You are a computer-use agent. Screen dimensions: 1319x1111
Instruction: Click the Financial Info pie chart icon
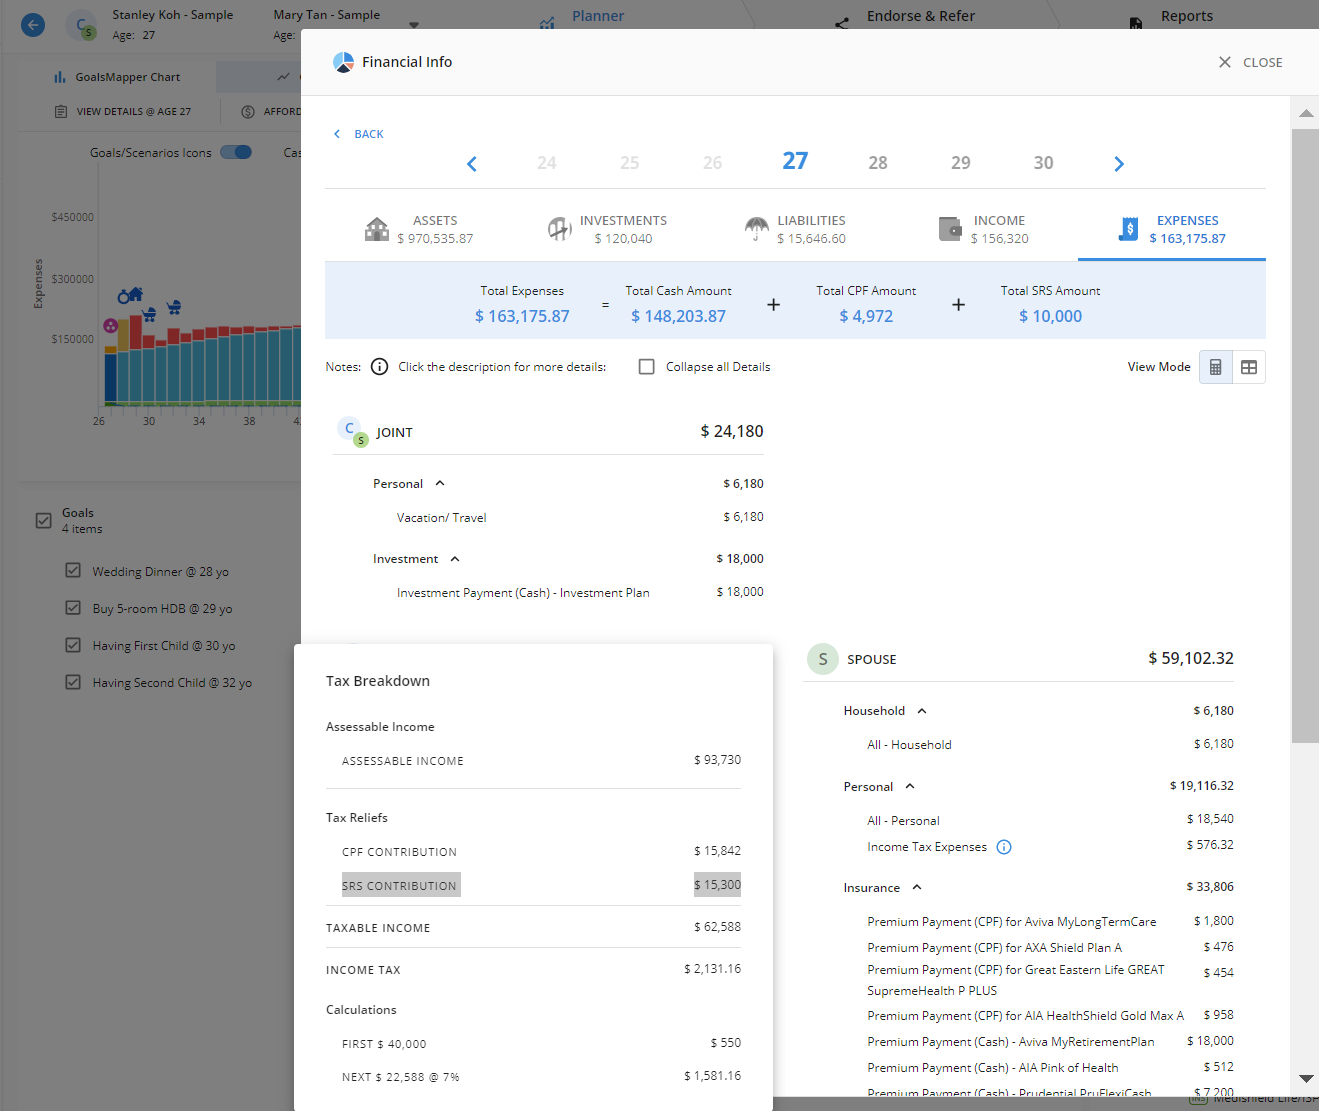343,62
